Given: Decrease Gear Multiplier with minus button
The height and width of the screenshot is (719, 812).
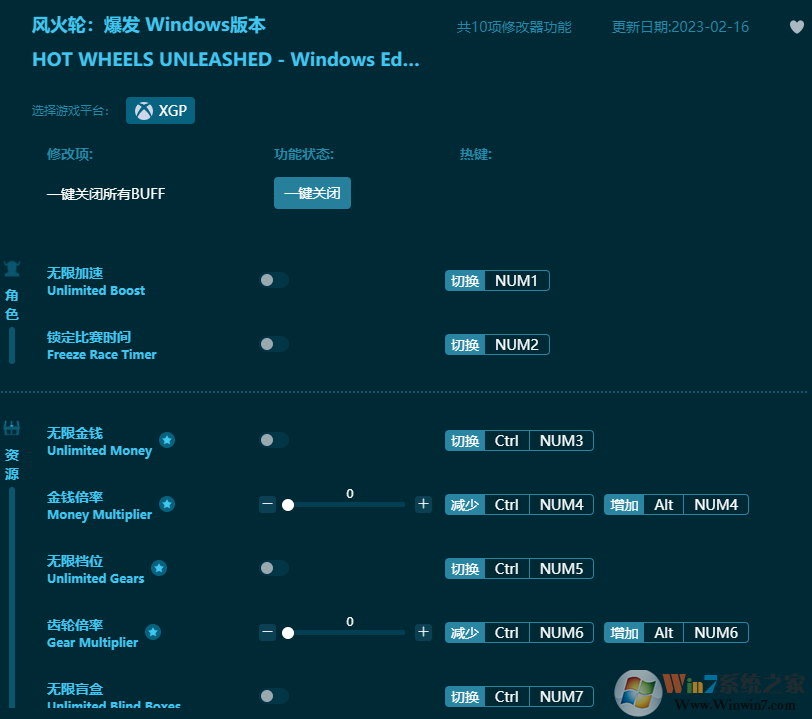Looking at the screenshot, I should 267,632.
